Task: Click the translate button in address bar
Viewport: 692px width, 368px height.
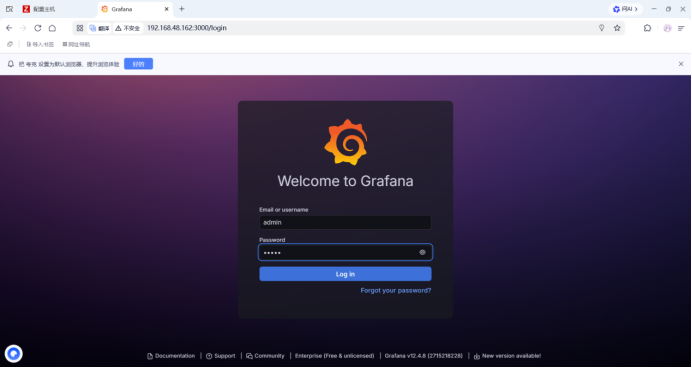Action: coord(99,28)
